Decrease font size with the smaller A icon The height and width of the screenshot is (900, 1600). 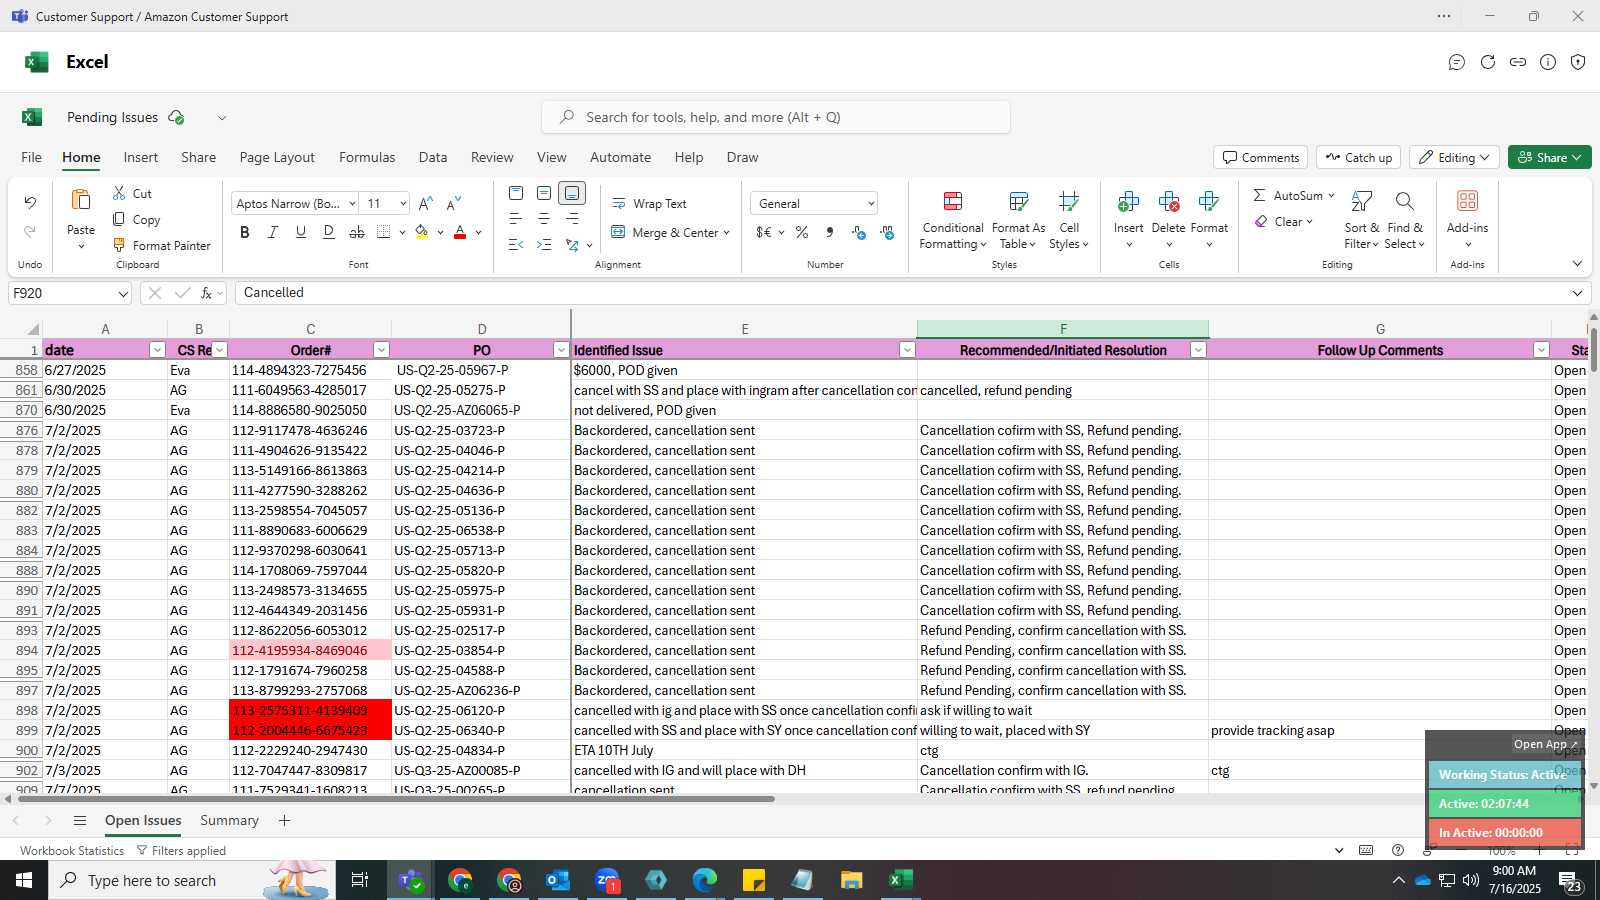coord(453,203)
